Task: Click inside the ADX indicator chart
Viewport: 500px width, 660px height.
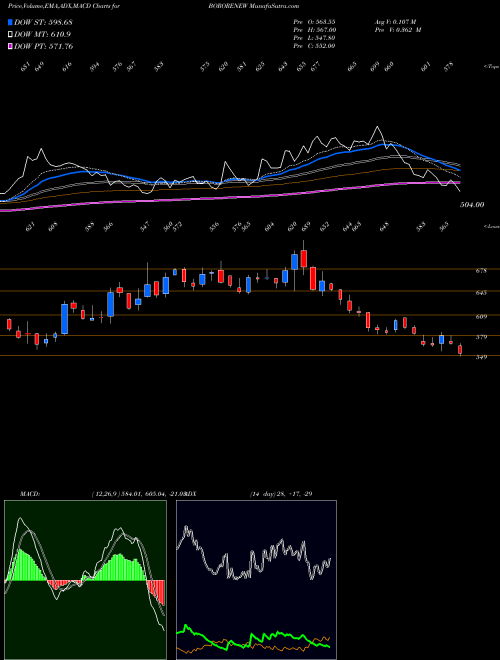Action: coord(256,580)
